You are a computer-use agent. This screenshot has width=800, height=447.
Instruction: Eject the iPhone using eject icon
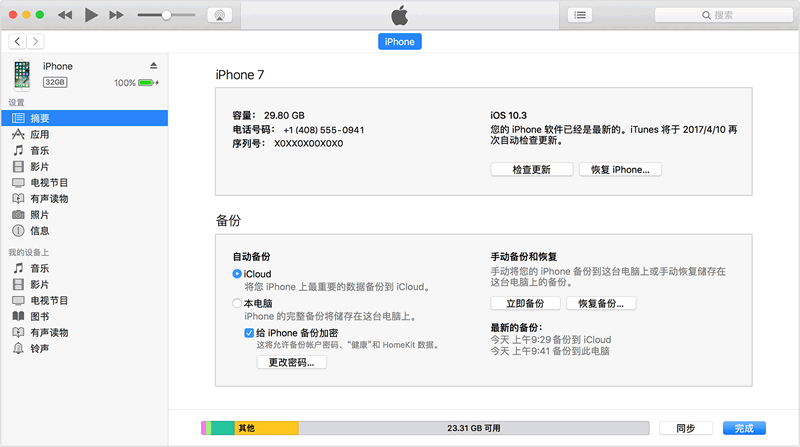tap(153, 66)
